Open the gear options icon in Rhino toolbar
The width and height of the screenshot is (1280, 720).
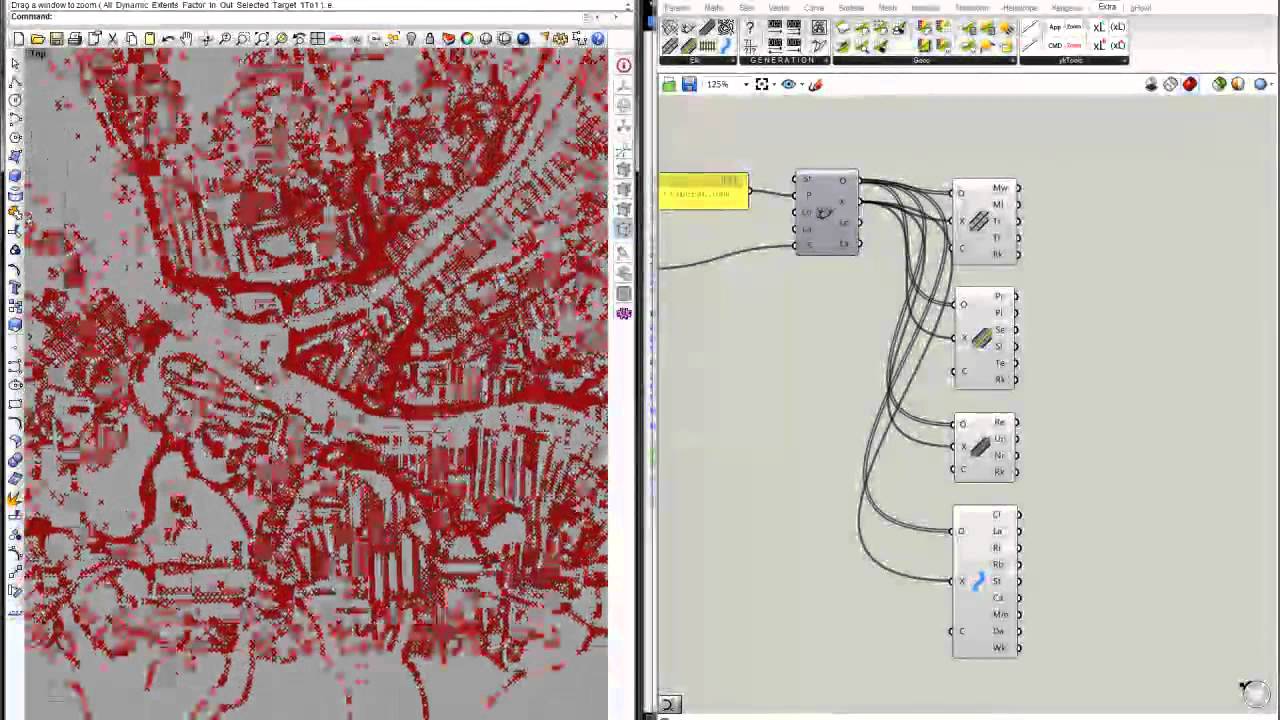click(560, 39)
